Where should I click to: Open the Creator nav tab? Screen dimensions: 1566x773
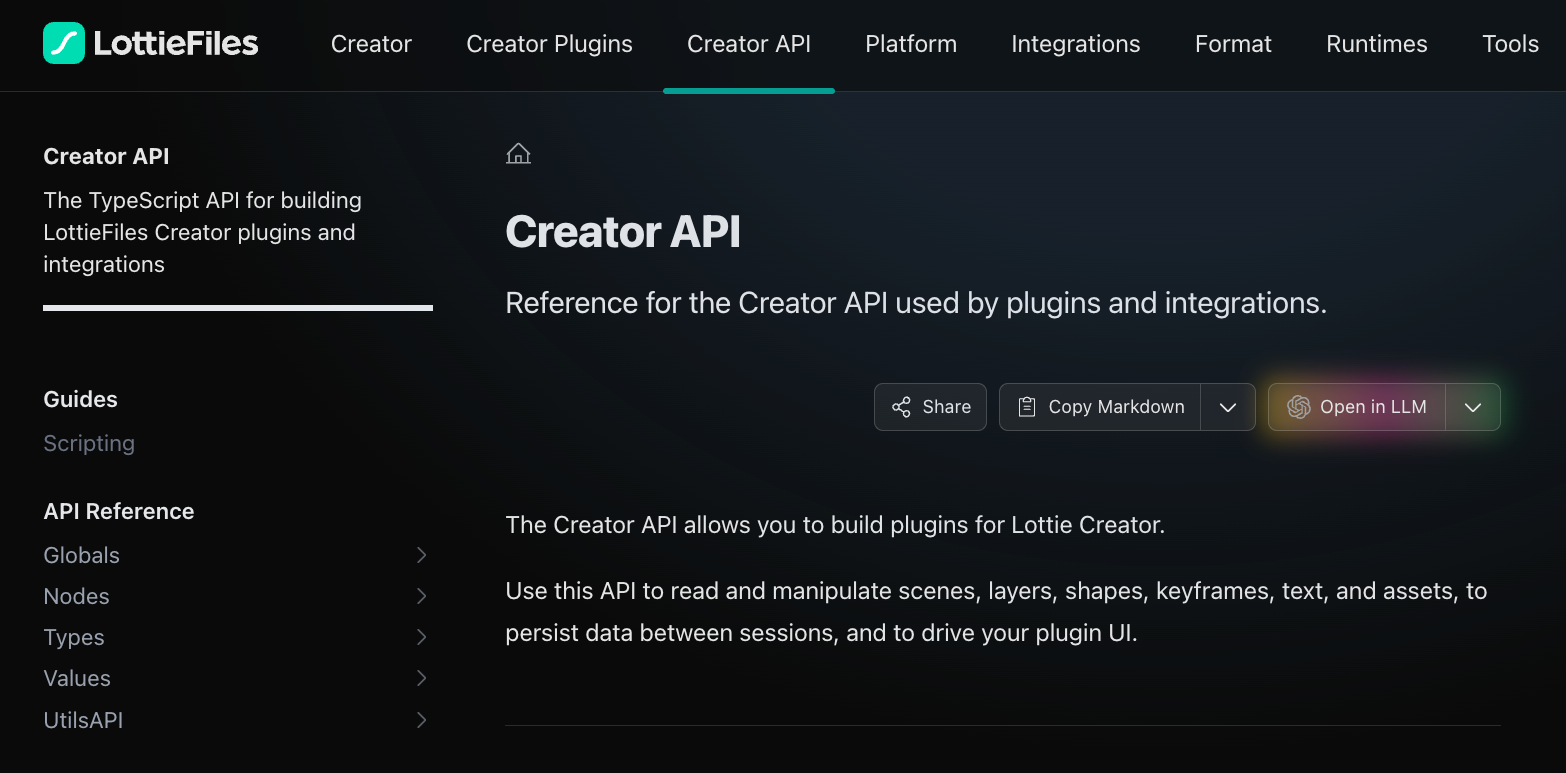click(371, 44)
